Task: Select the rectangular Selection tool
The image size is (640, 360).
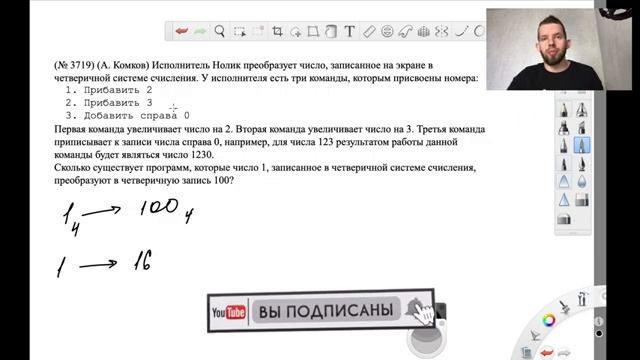Action: coord(240,31)
